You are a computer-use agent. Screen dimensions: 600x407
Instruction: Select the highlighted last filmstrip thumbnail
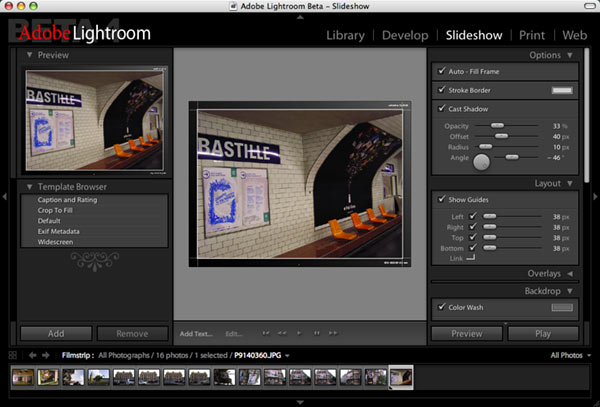[x=401, y=377]
